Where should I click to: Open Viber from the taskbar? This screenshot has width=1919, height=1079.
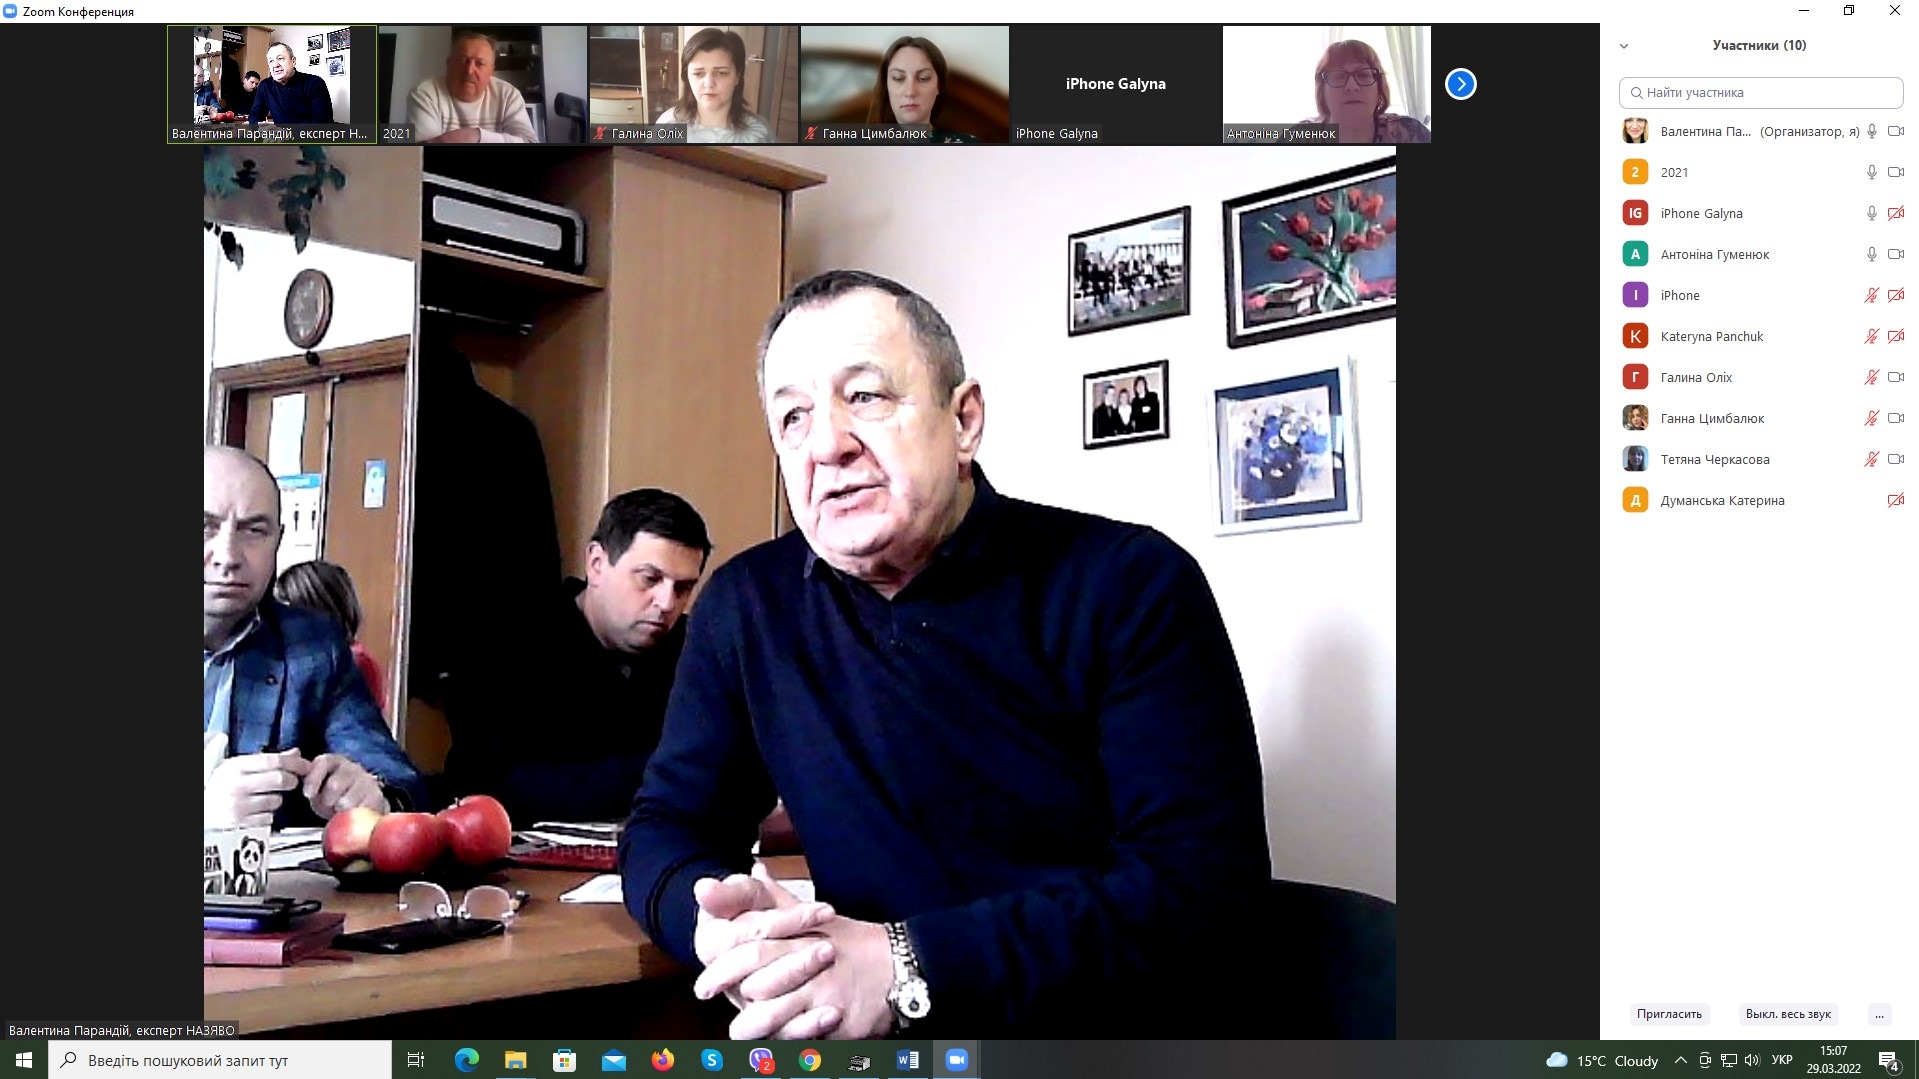coord(761,1060)
